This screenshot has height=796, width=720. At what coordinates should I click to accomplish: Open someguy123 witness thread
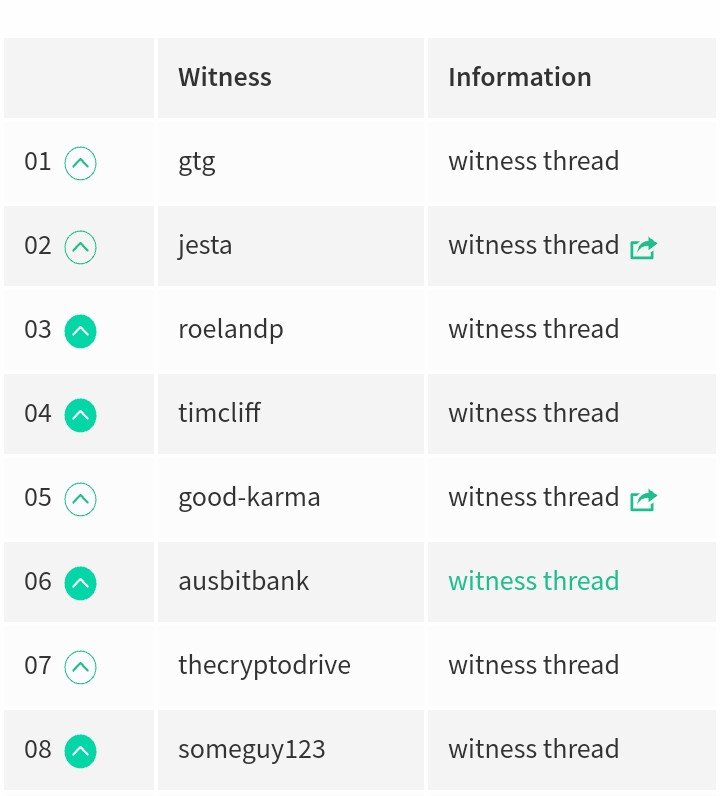click(x=533, y=749)
